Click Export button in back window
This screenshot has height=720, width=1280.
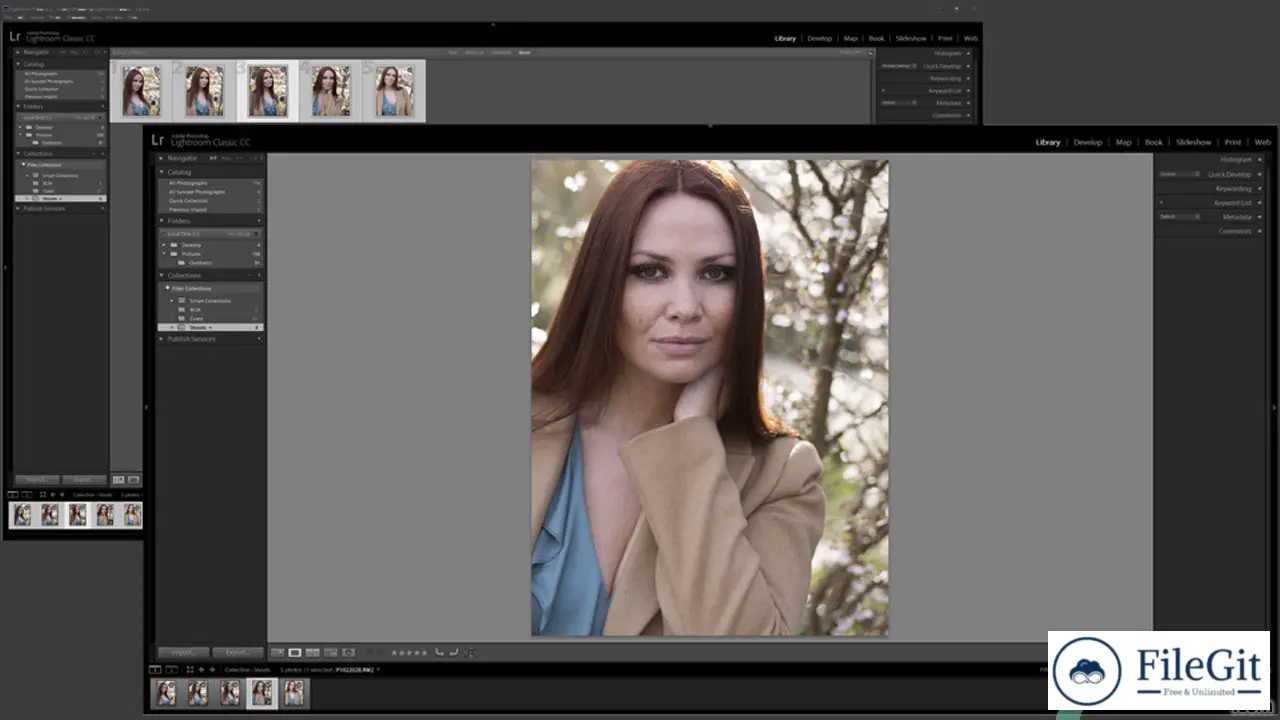(84, 480)
